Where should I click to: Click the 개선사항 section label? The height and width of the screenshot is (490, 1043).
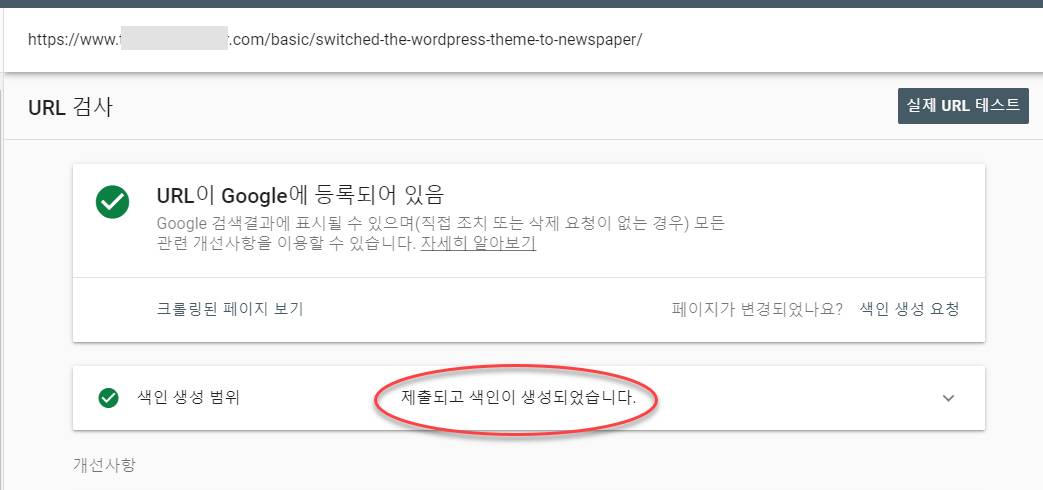104,464
